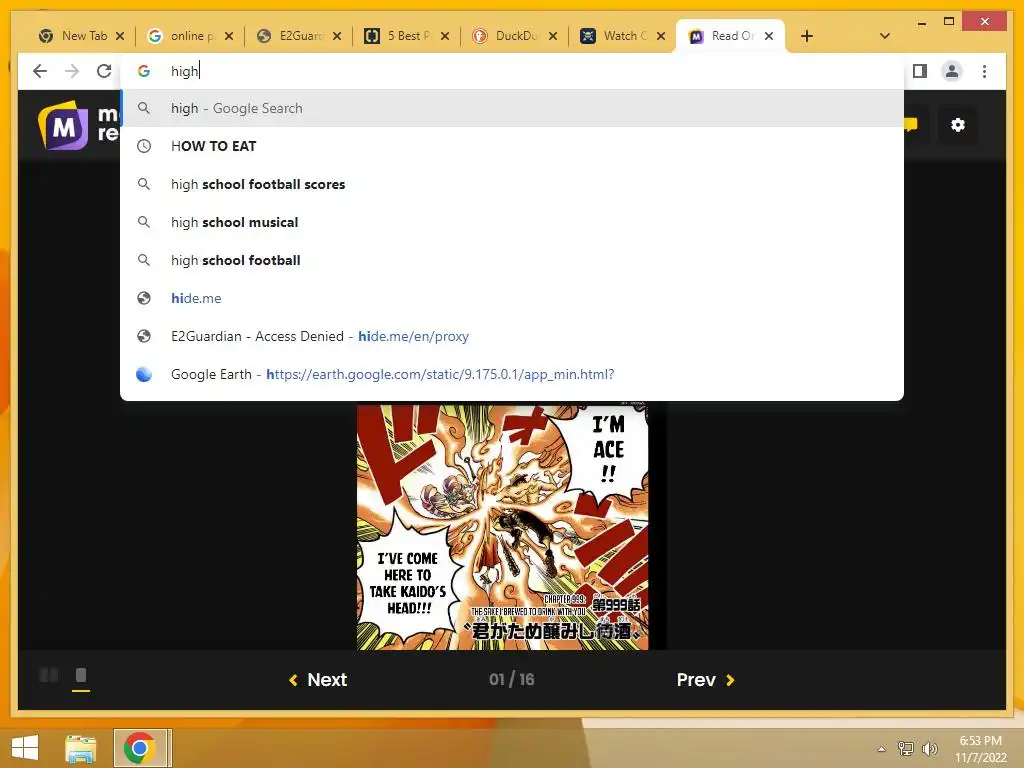Open the yellow comments bubble icon
Screen dimensions: 1024x768
(x=910, y=124)
